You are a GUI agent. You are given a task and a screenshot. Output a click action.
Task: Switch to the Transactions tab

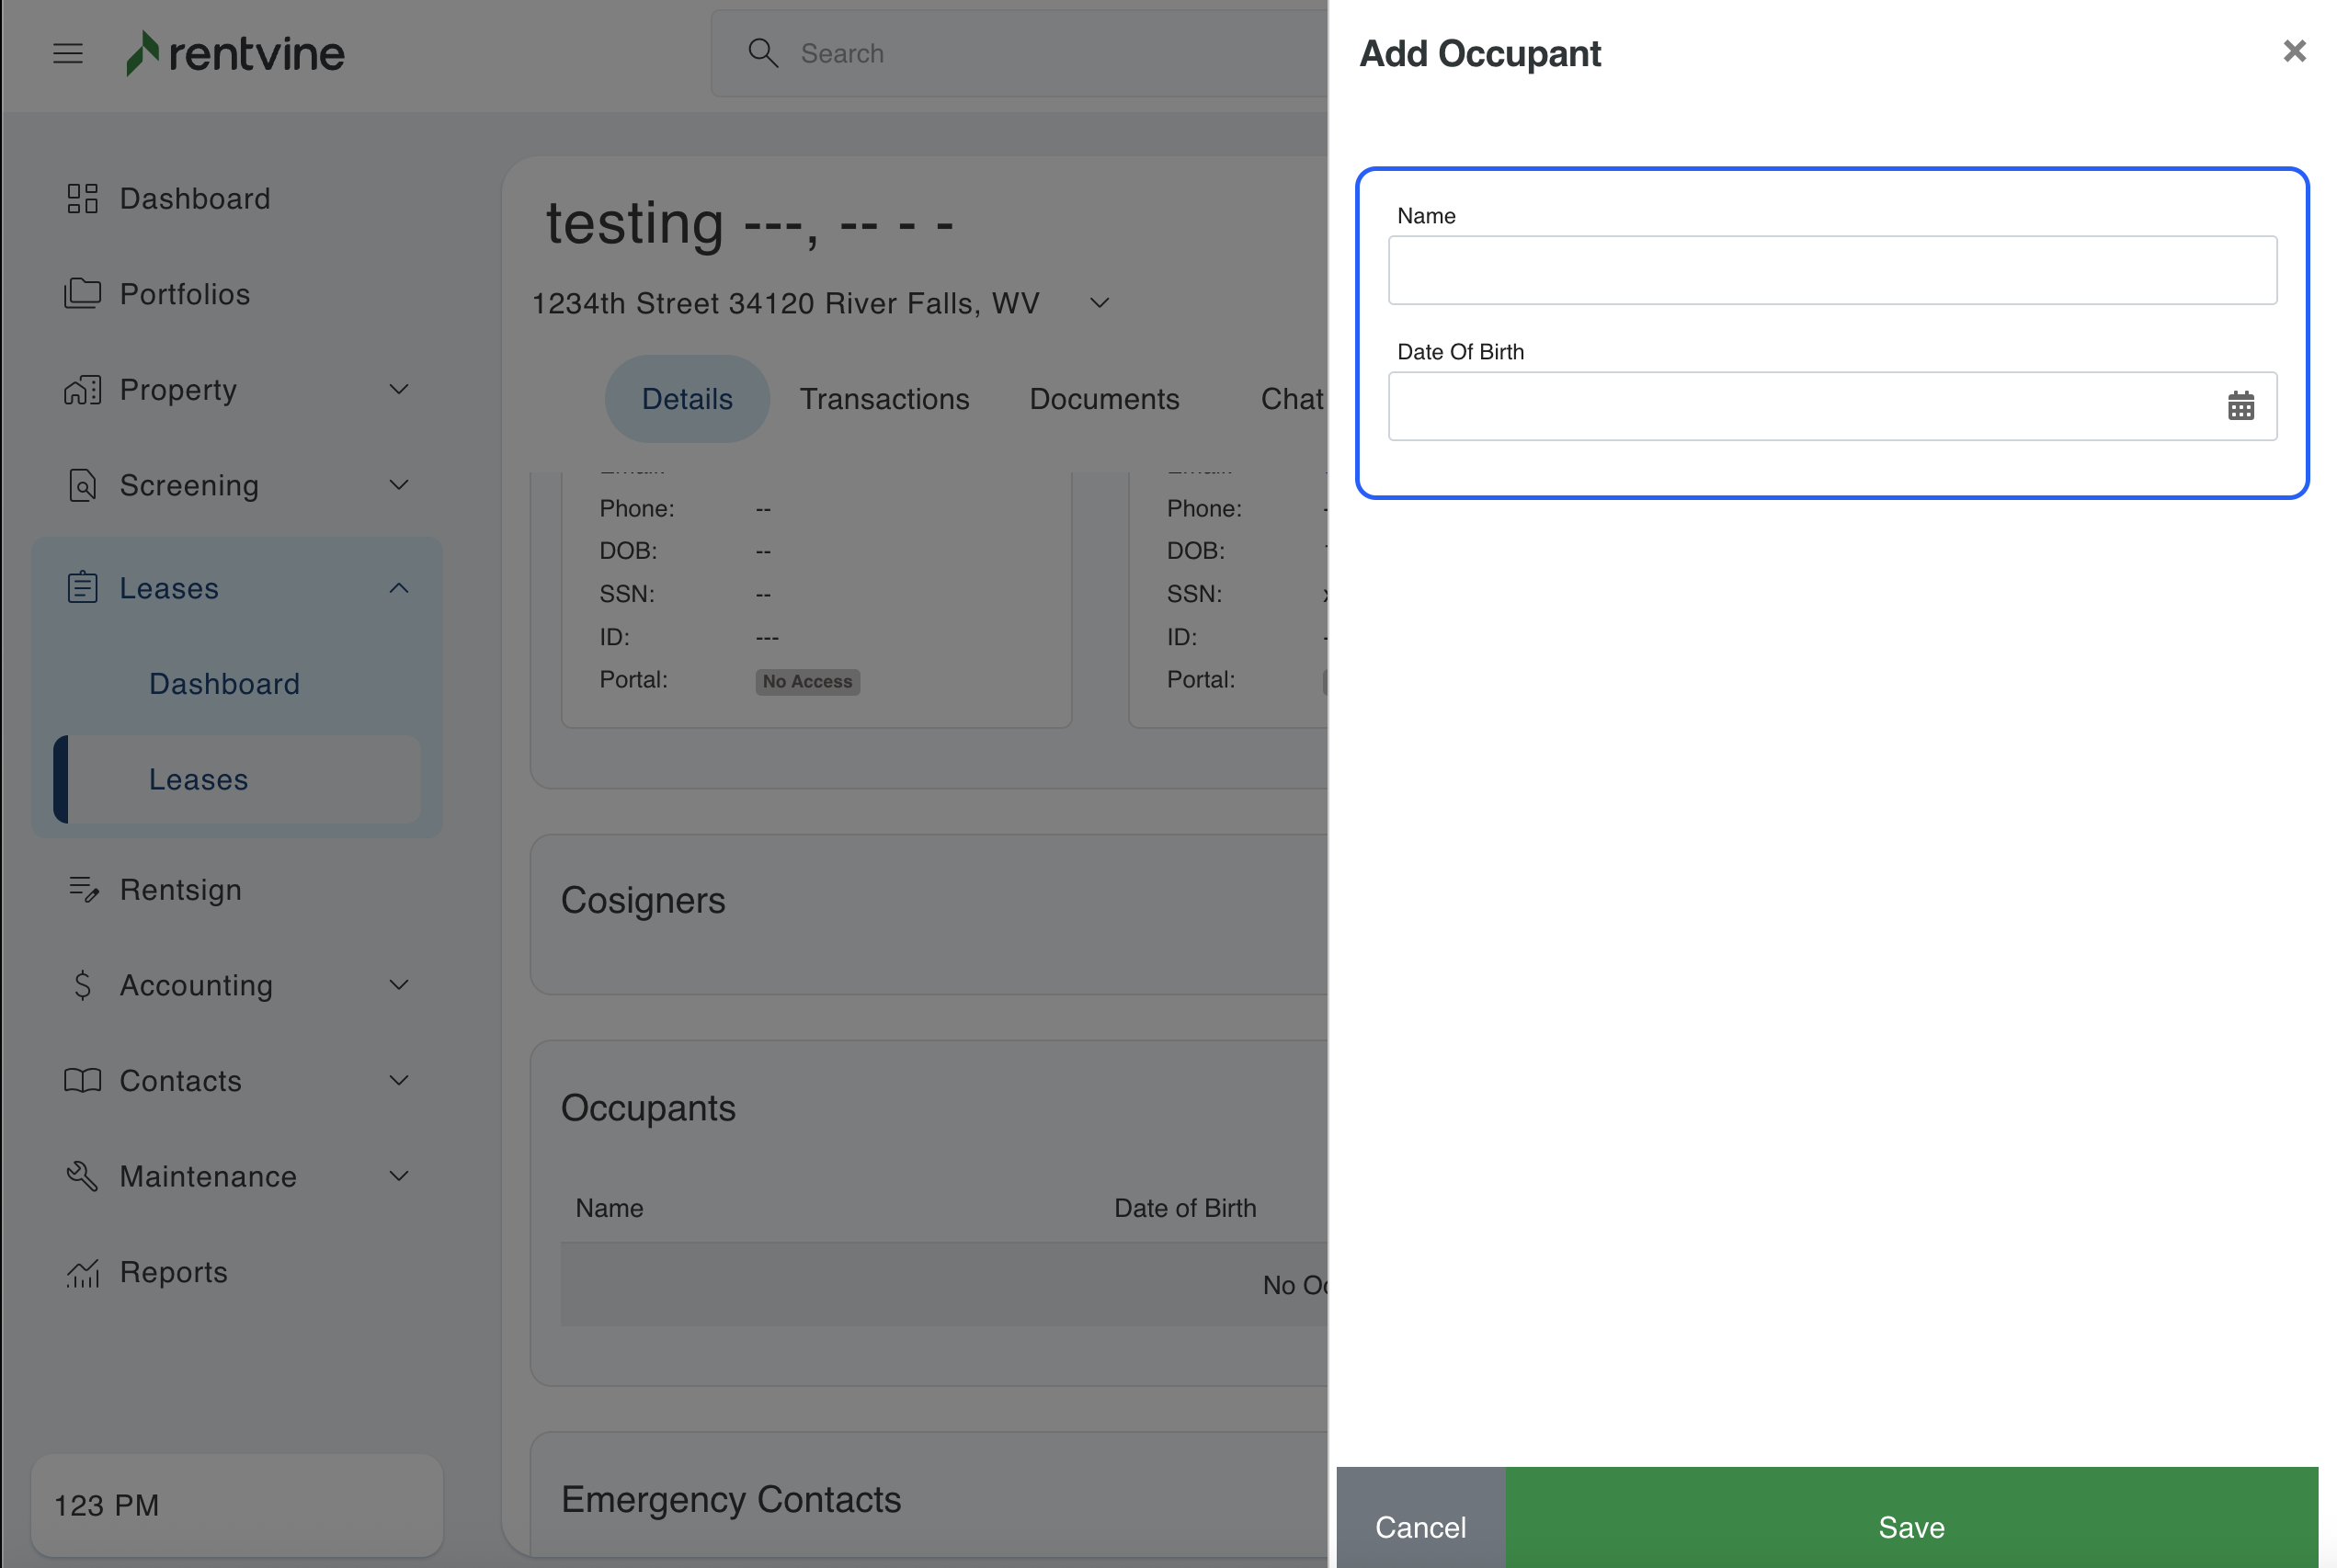pos(884,399)
